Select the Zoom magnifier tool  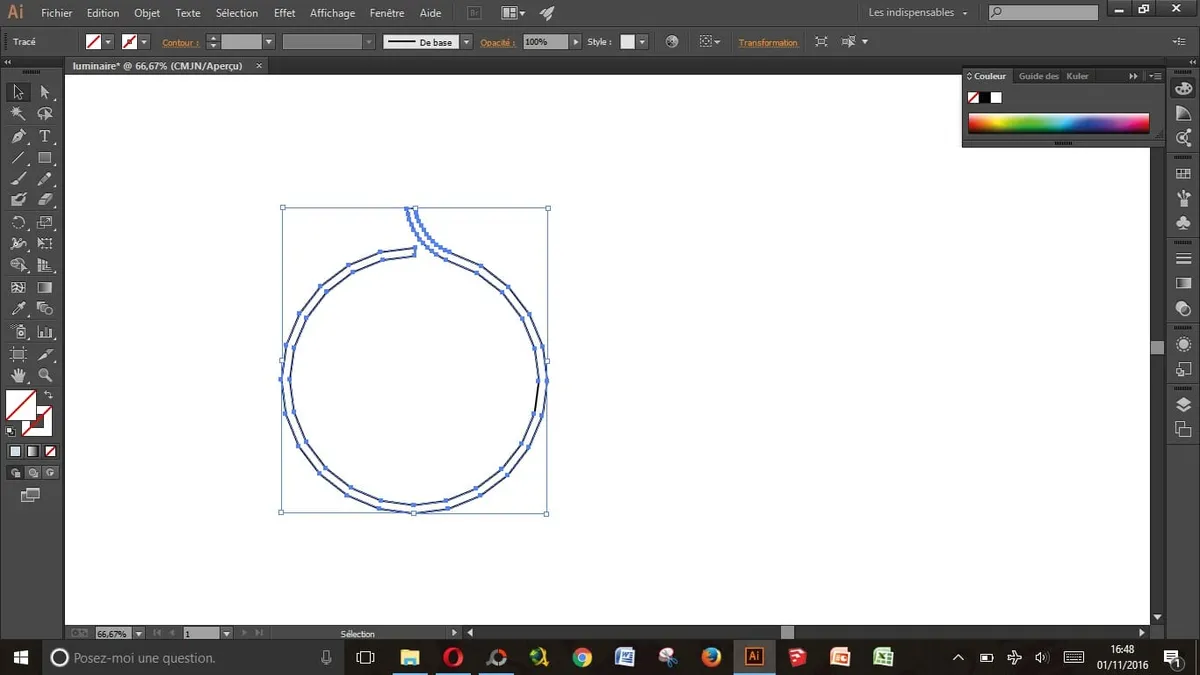[x=45, y=376]
